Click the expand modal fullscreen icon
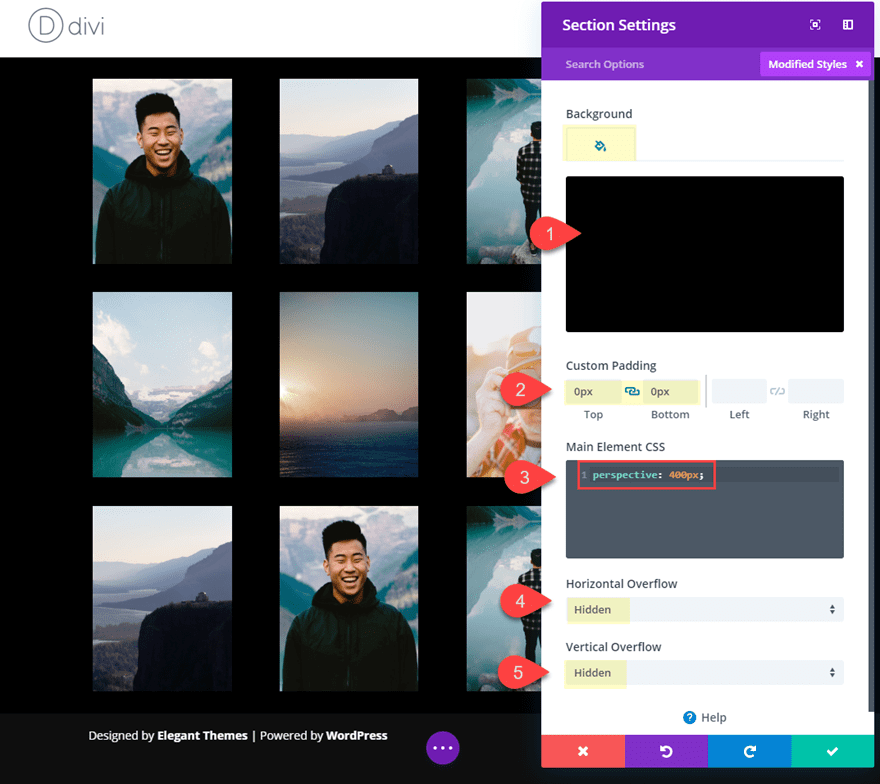 (x=815, y=24)
